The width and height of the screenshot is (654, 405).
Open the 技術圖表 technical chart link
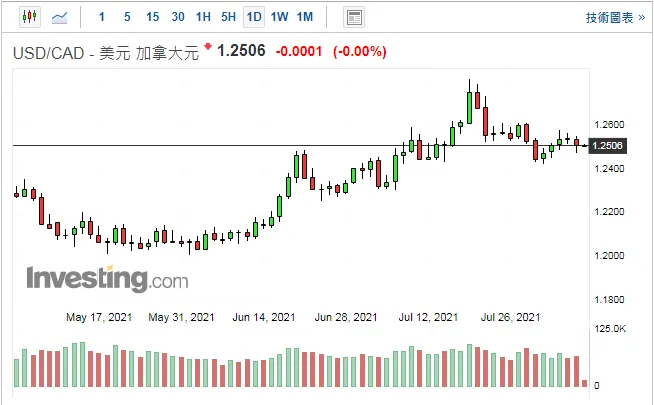click(x=615, y=18)
